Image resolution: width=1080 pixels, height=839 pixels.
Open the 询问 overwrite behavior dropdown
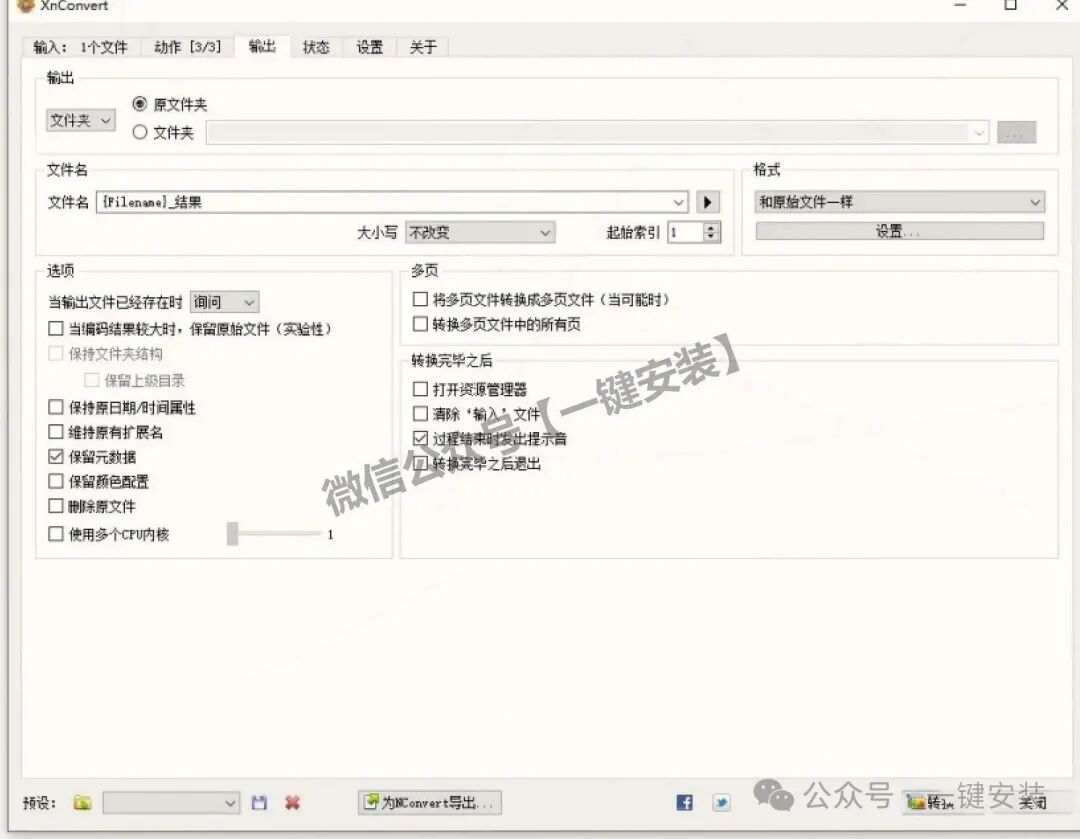pyautogui.click(x=225, y=302)
